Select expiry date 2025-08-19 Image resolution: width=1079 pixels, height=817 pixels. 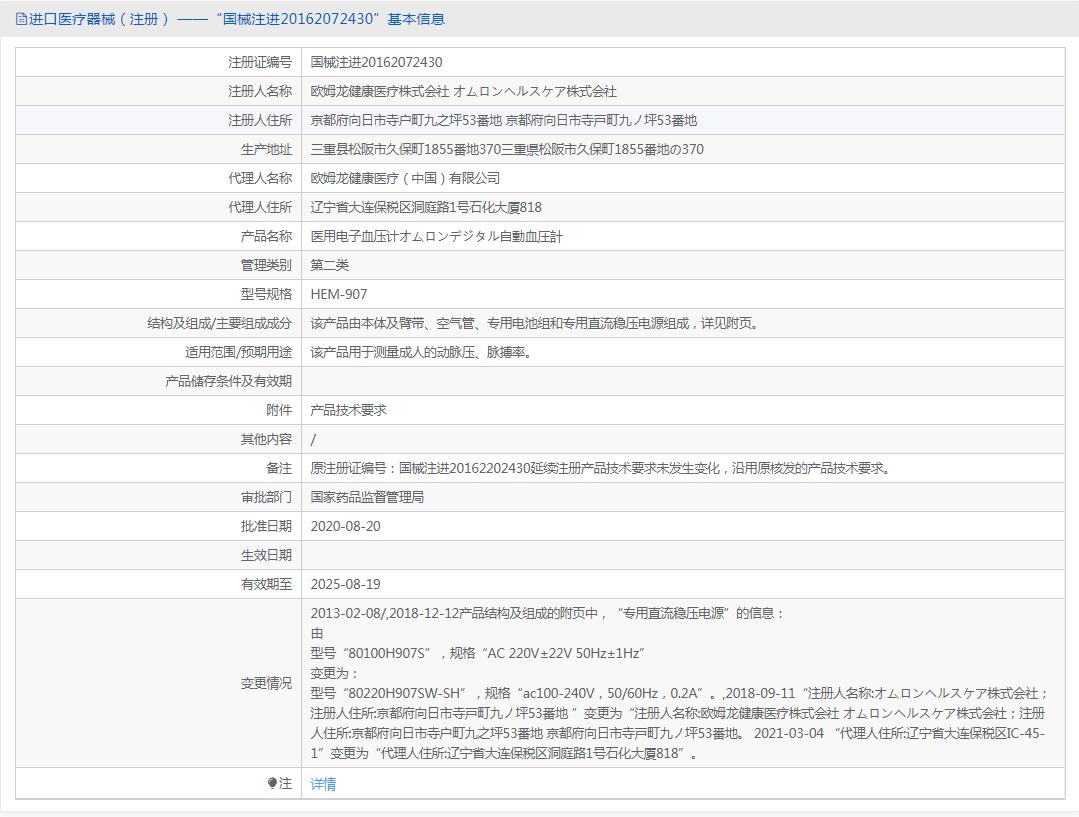coord(345,584)
